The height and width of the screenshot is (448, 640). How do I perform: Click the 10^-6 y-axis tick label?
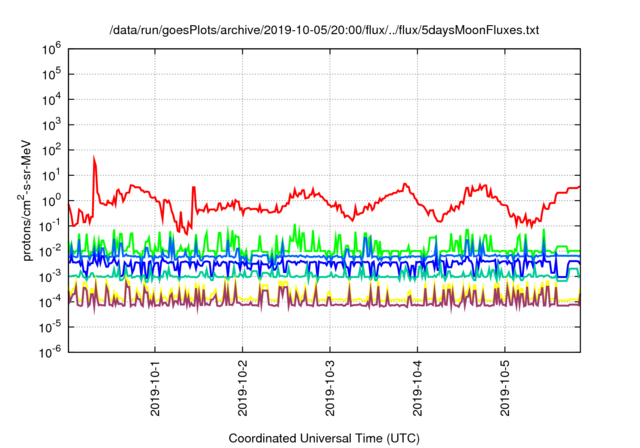tap(51, 352)
